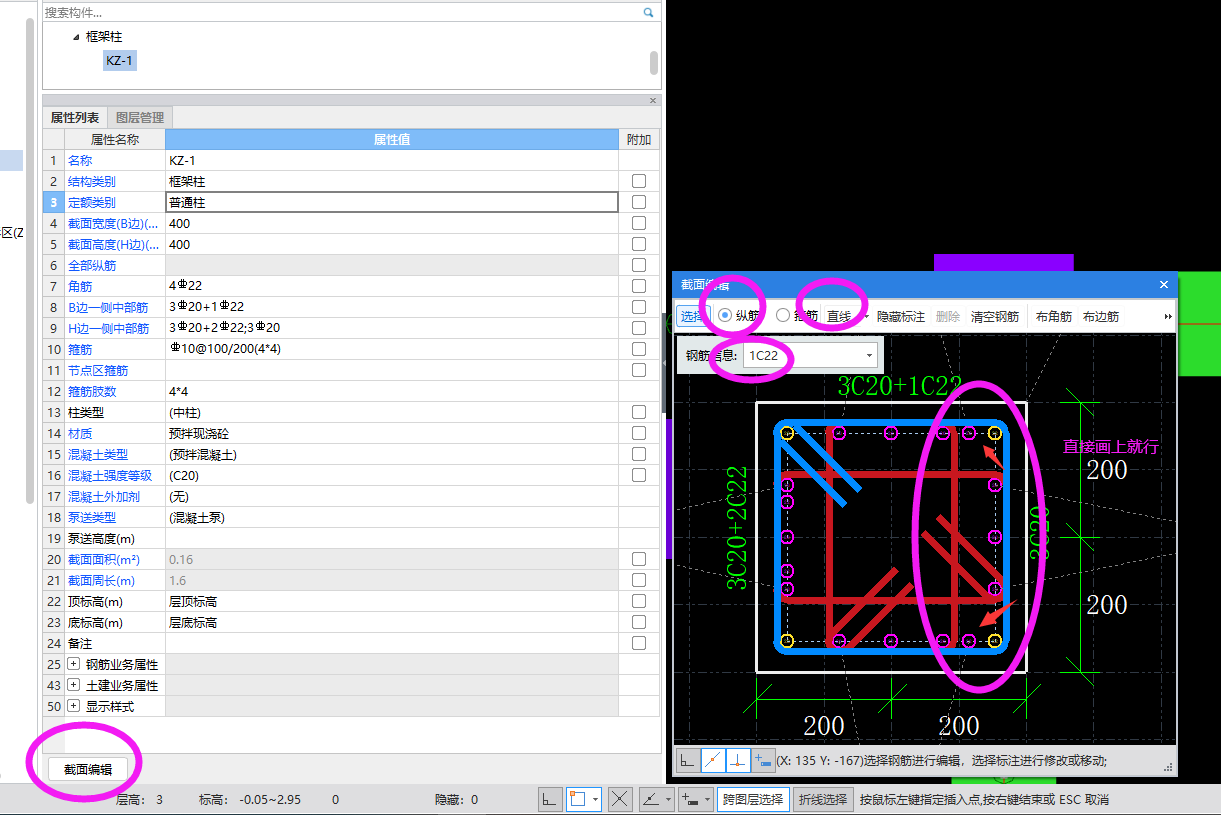Expand the 钢筋业务属性 group
This screenshot has width=1221, height=815.
tap(73, 664)
